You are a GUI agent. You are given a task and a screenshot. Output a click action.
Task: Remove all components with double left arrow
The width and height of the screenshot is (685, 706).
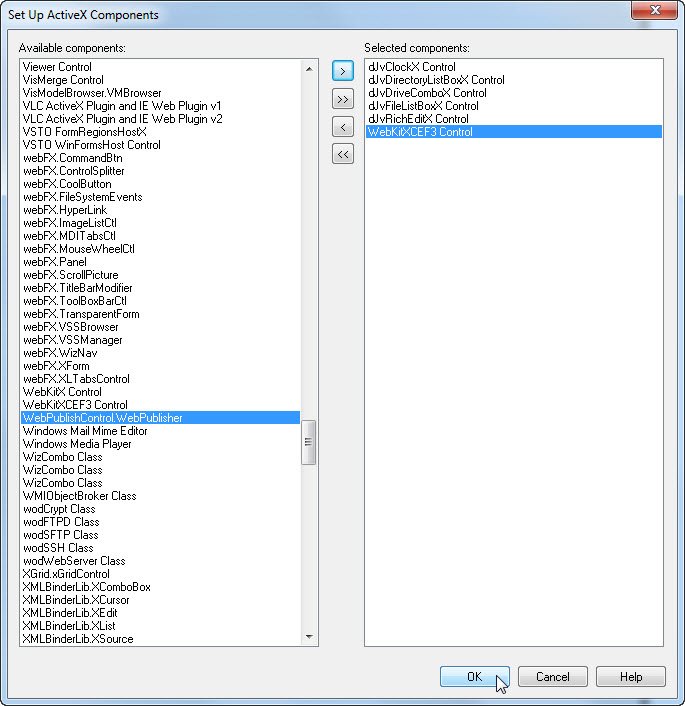click(x=342, y=154)
